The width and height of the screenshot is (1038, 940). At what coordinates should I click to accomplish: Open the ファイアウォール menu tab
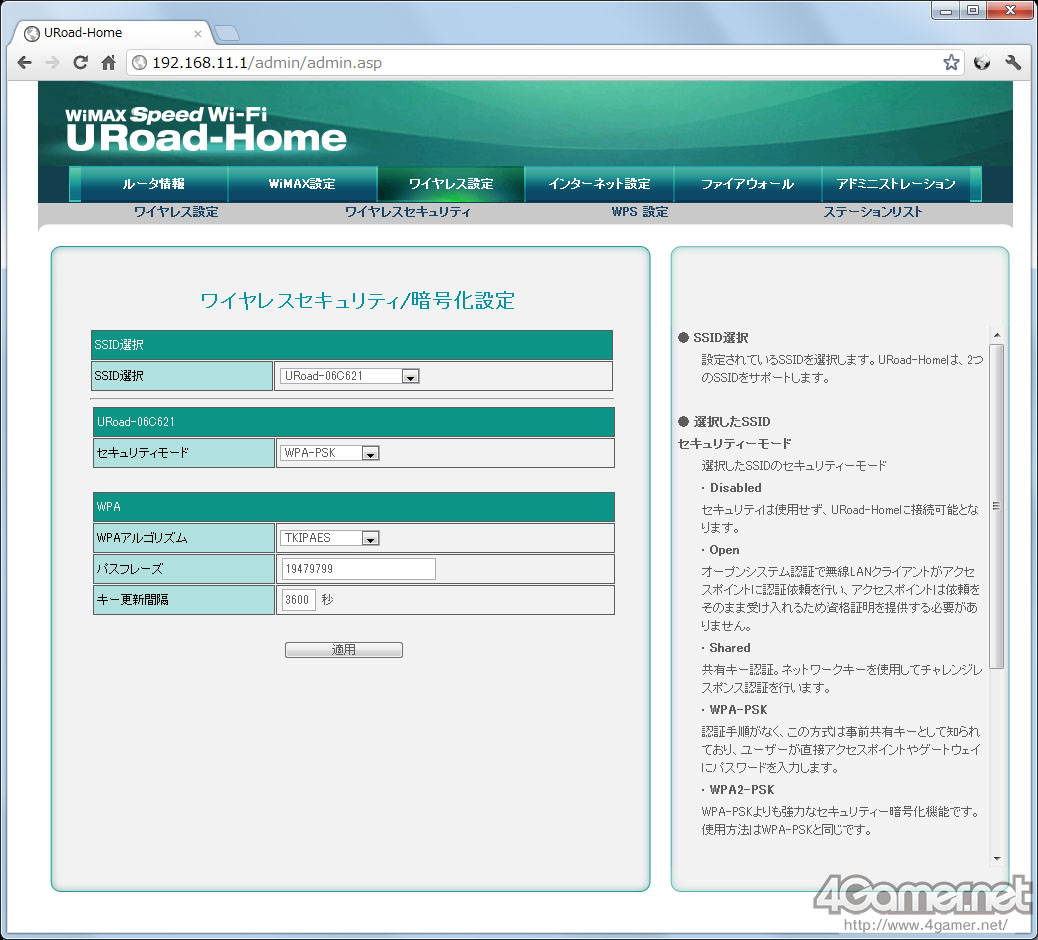click(x=747, y=184)
